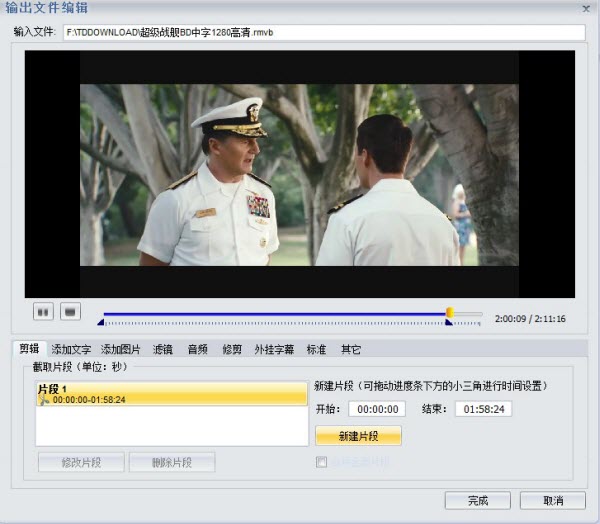Select 片段 1 in the clip list
Viewport: 600px width, 524px height.
point(172,393)
